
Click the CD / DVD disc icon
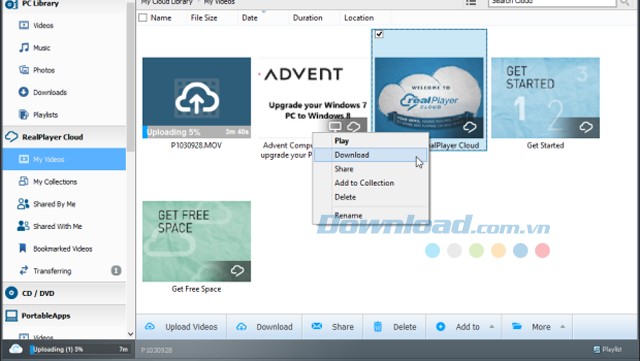(11, 293)
